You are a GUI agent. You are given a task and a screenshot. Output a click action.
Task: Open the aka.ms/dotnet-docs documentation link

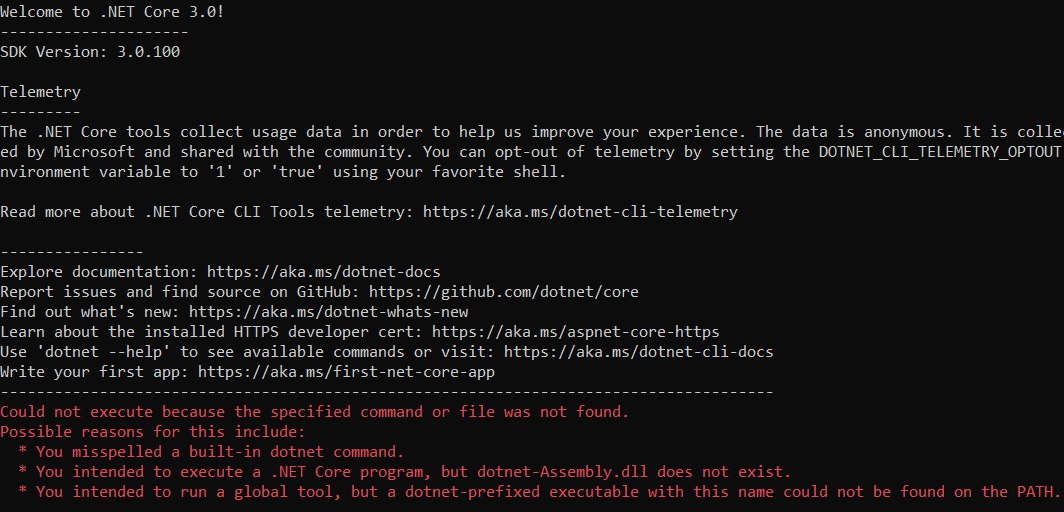click(324, 272)
